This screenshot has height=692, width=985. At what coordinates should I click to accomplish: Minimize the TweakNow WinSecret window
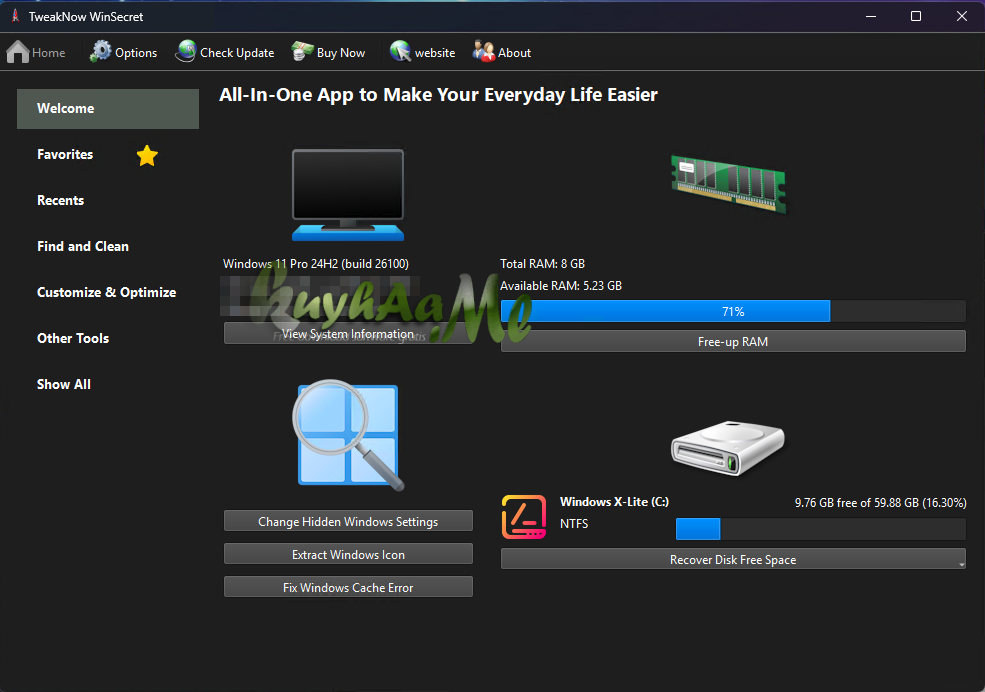tap(871, 16)
